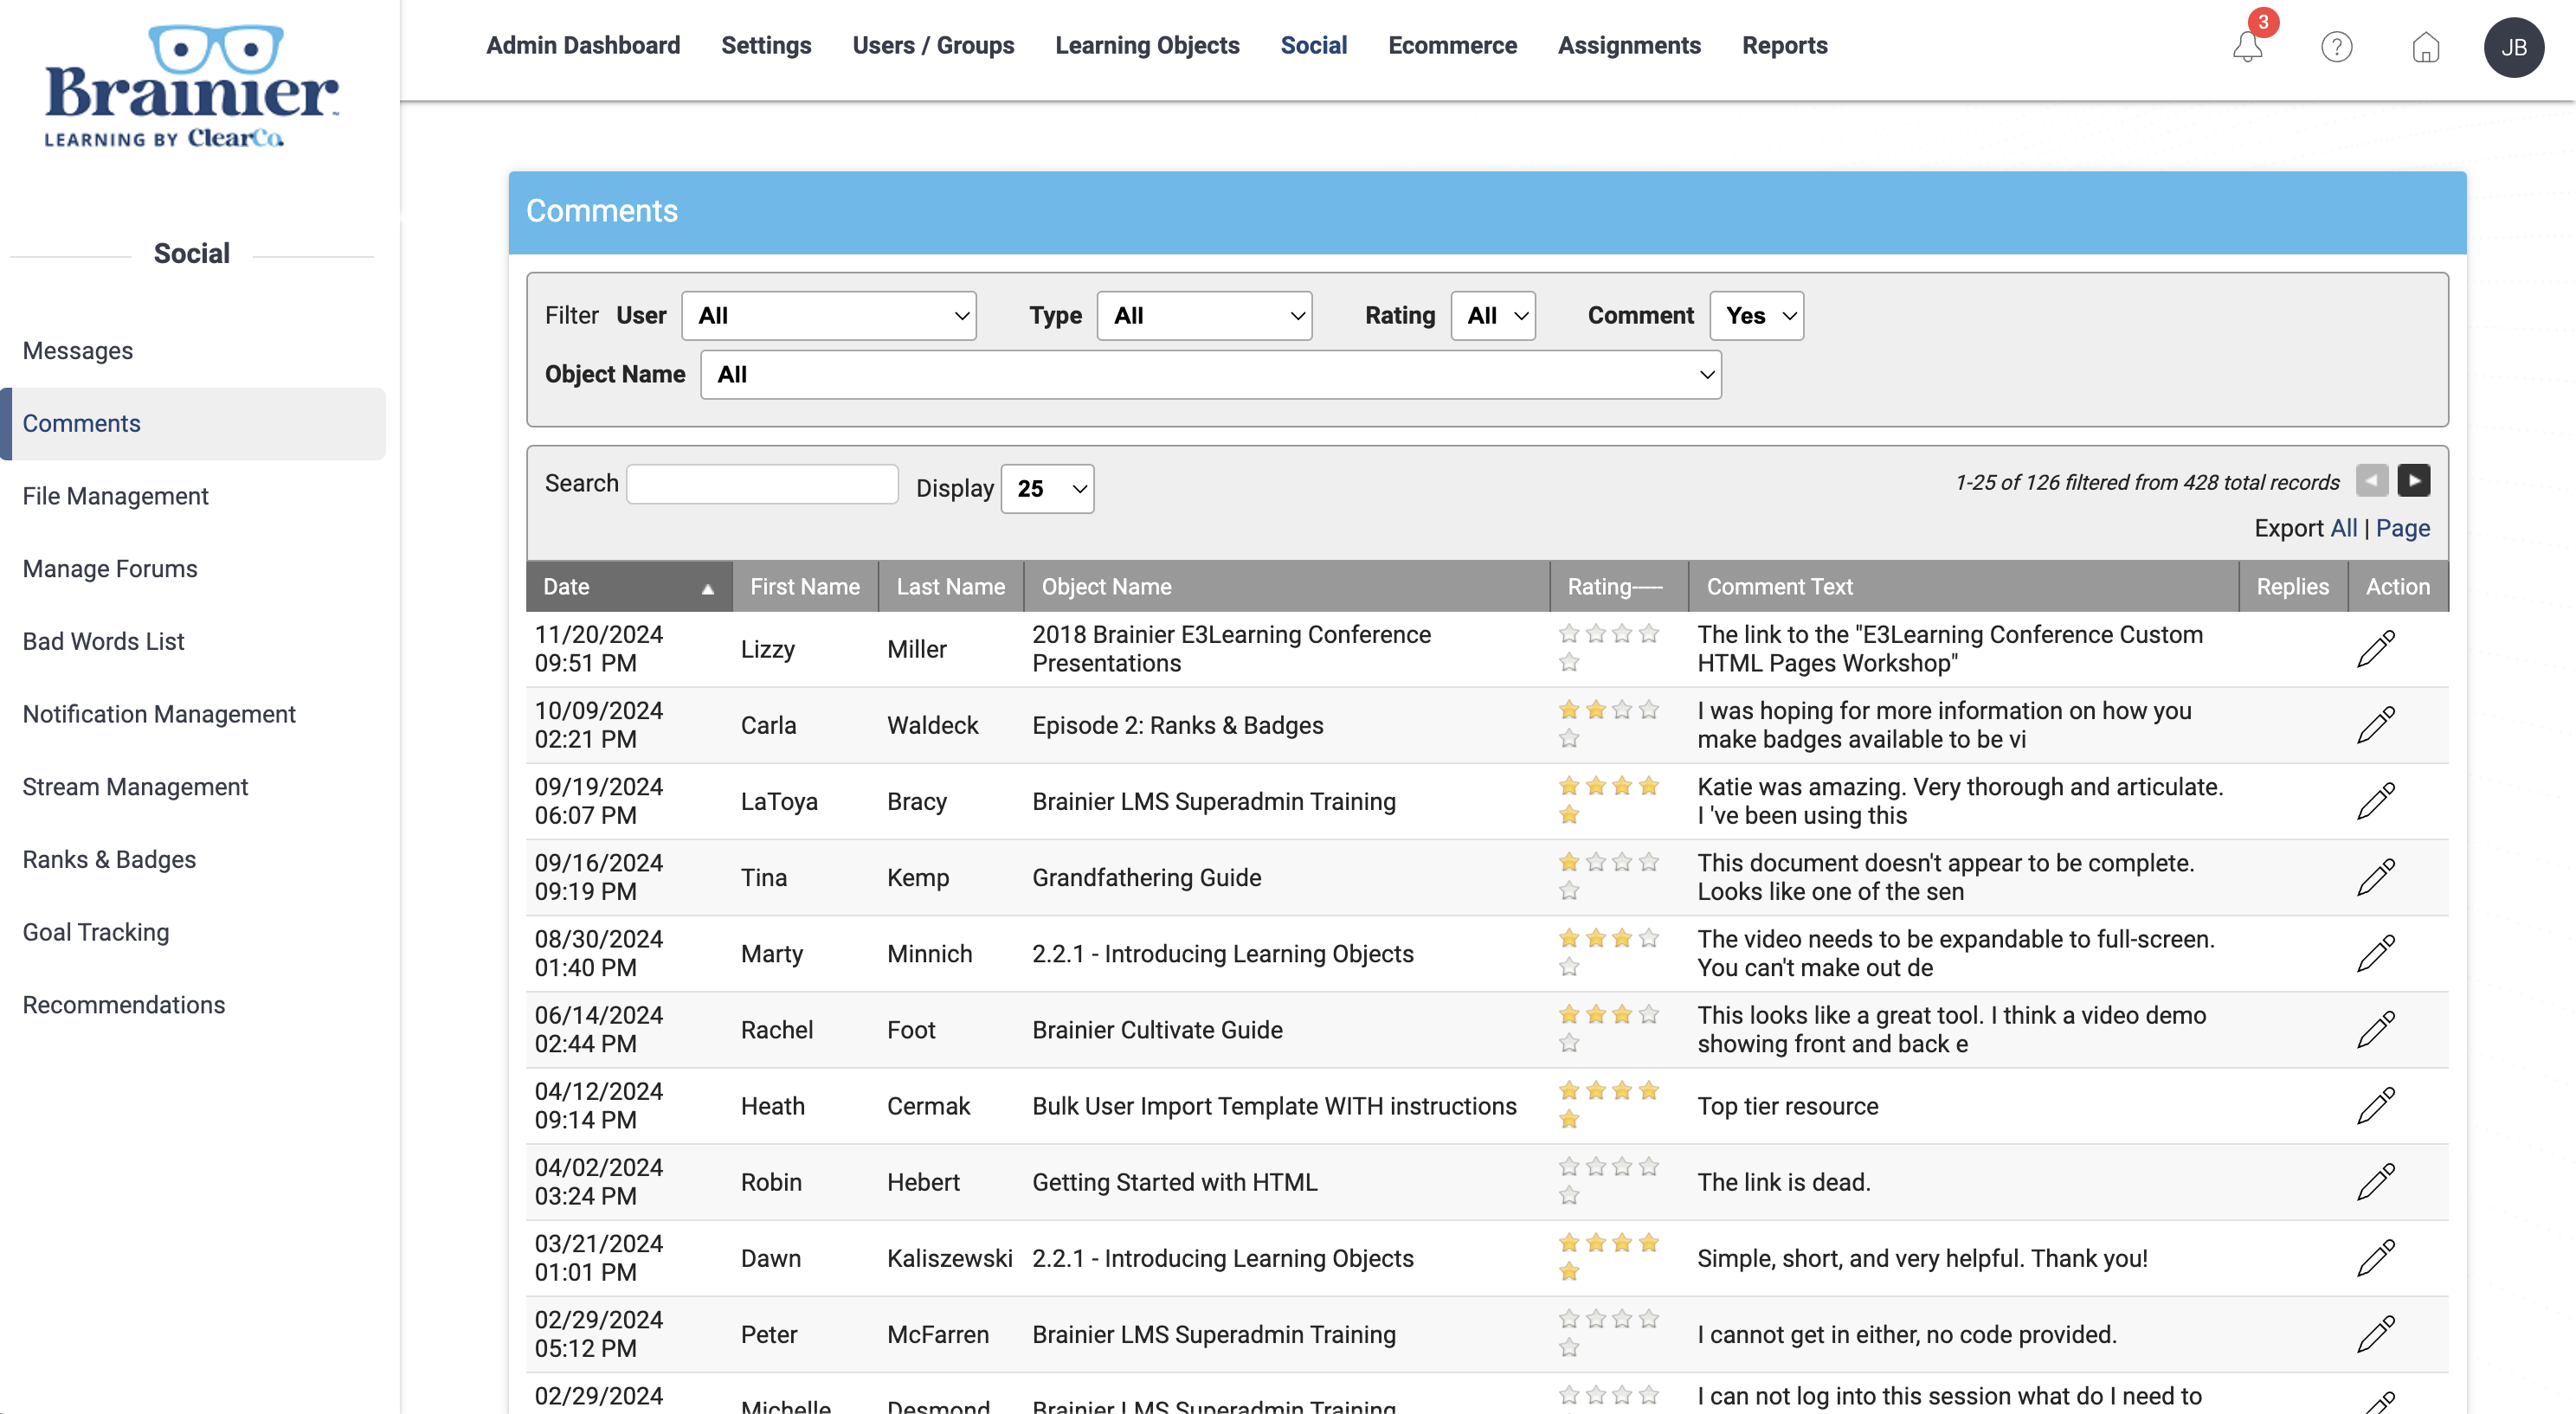Open the Type filter dropdown
The height and width of the screenshot is (1414, 2576).
point(1204,316)
